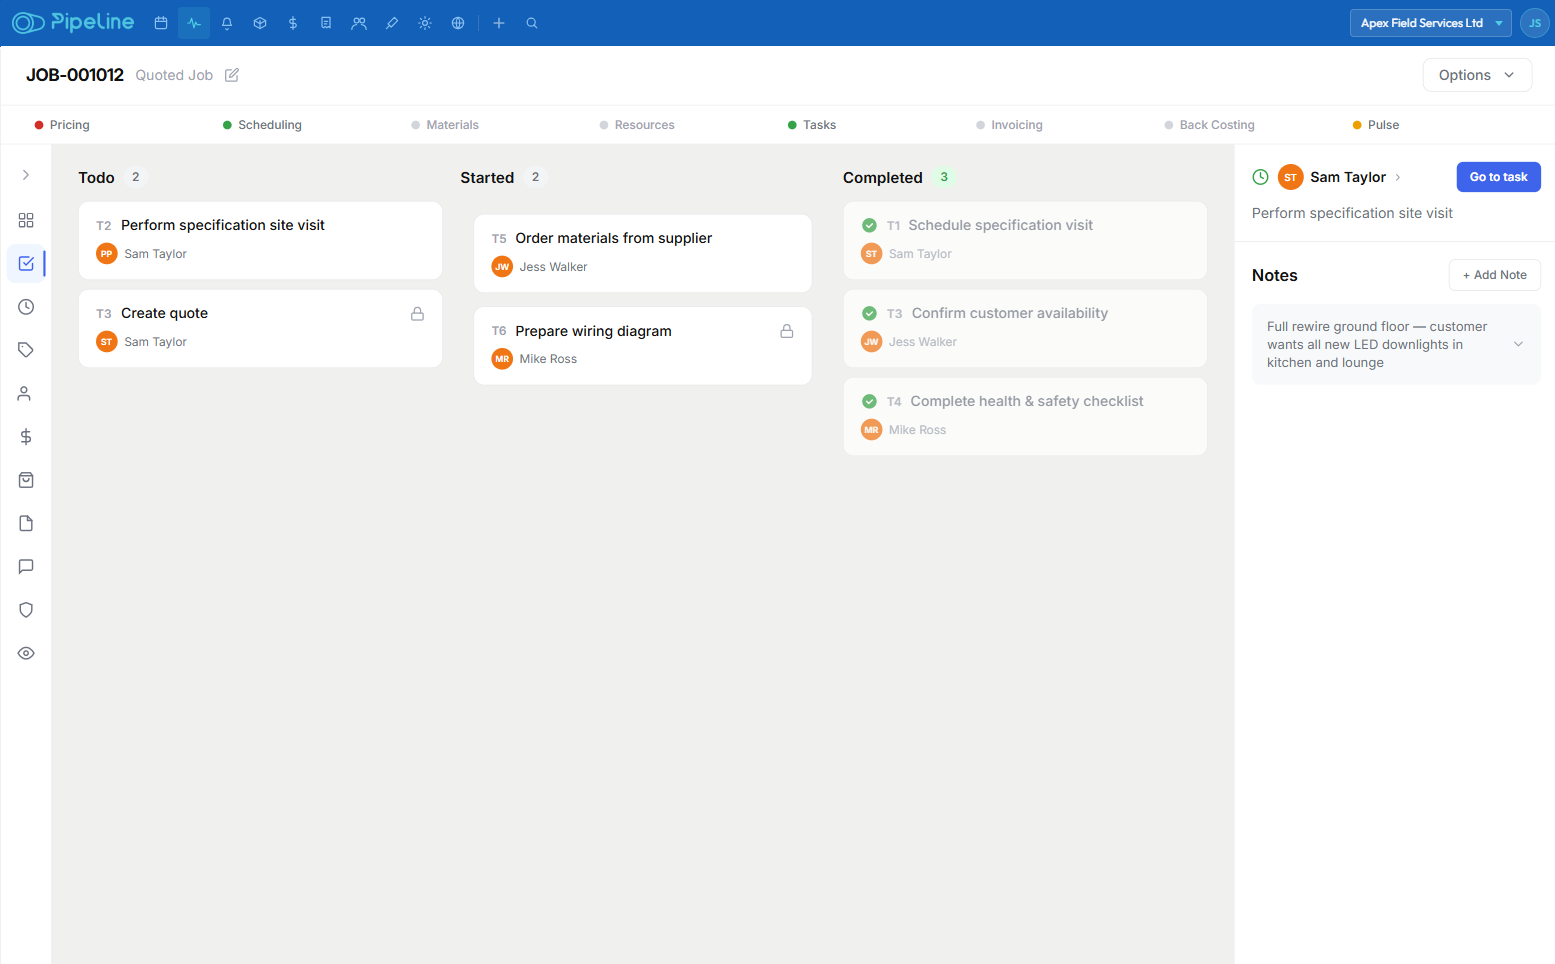Open the notifications bell in top bar

click(x=226, y=22)
